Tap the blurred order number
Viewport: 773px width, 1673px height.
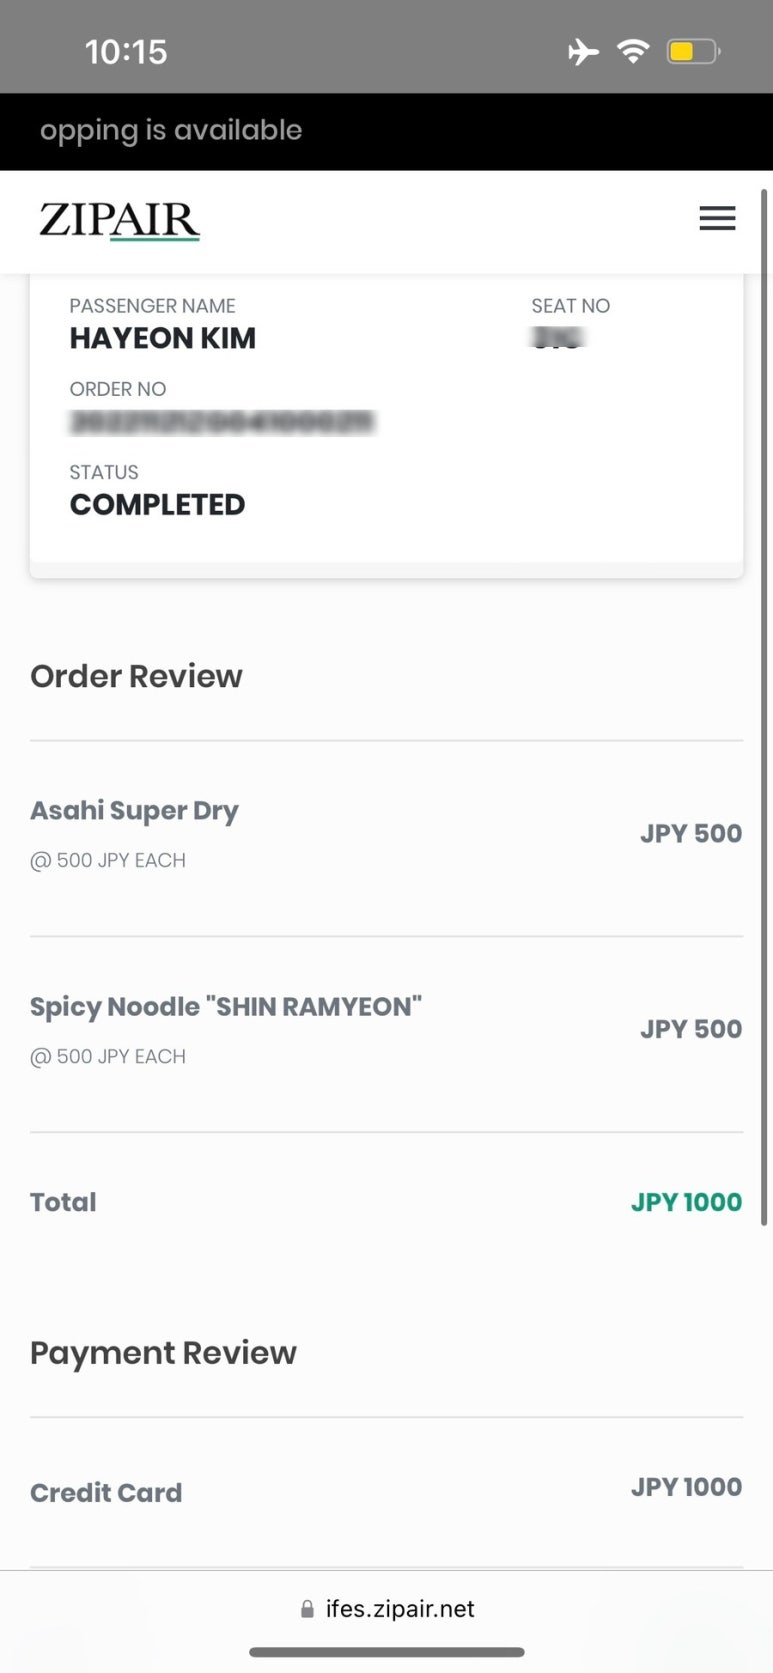(x=222, y=422)
